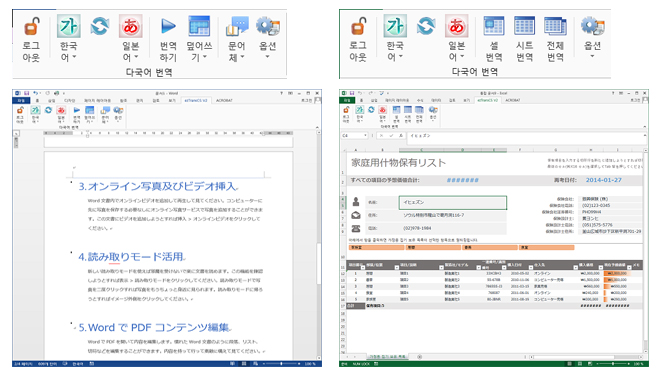663x376 pixels.
Task: Click 로그인 link at Excel ribbon right
Action: click(x=635, y=101)
